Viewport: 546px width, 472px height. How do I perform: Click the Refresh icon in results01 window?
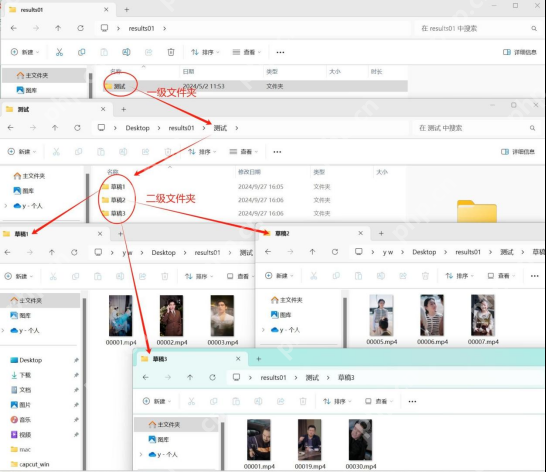[80, 28]
